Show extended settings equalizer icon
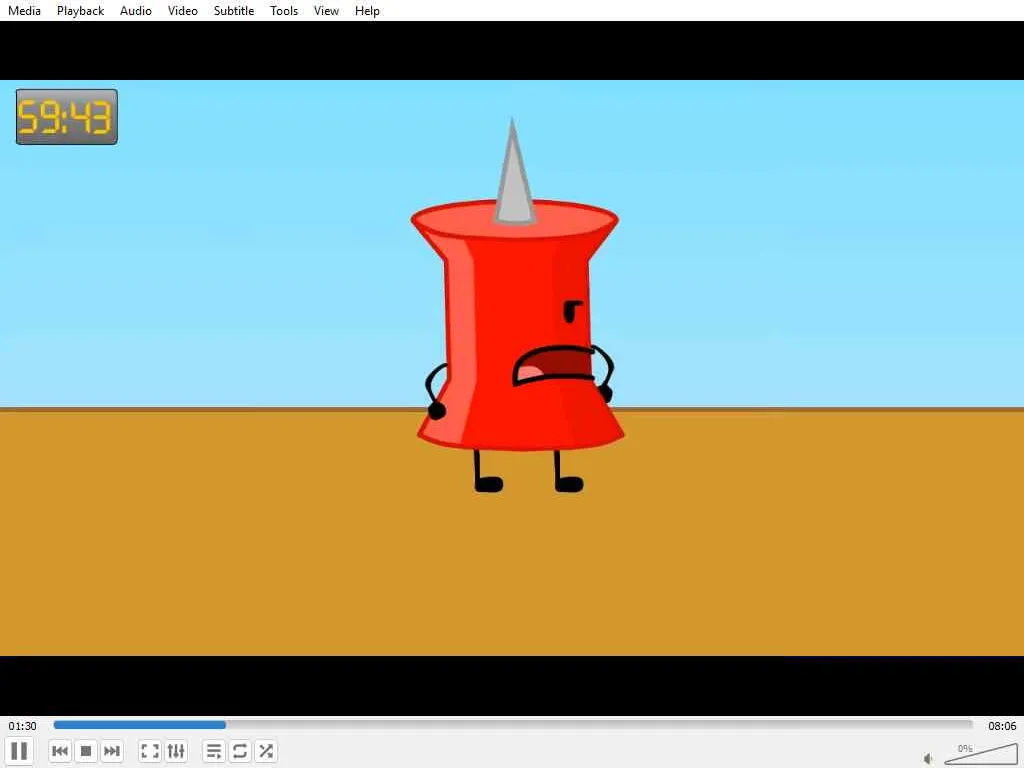The height and width of the screenshot is (768, 1024). [176, 751]
